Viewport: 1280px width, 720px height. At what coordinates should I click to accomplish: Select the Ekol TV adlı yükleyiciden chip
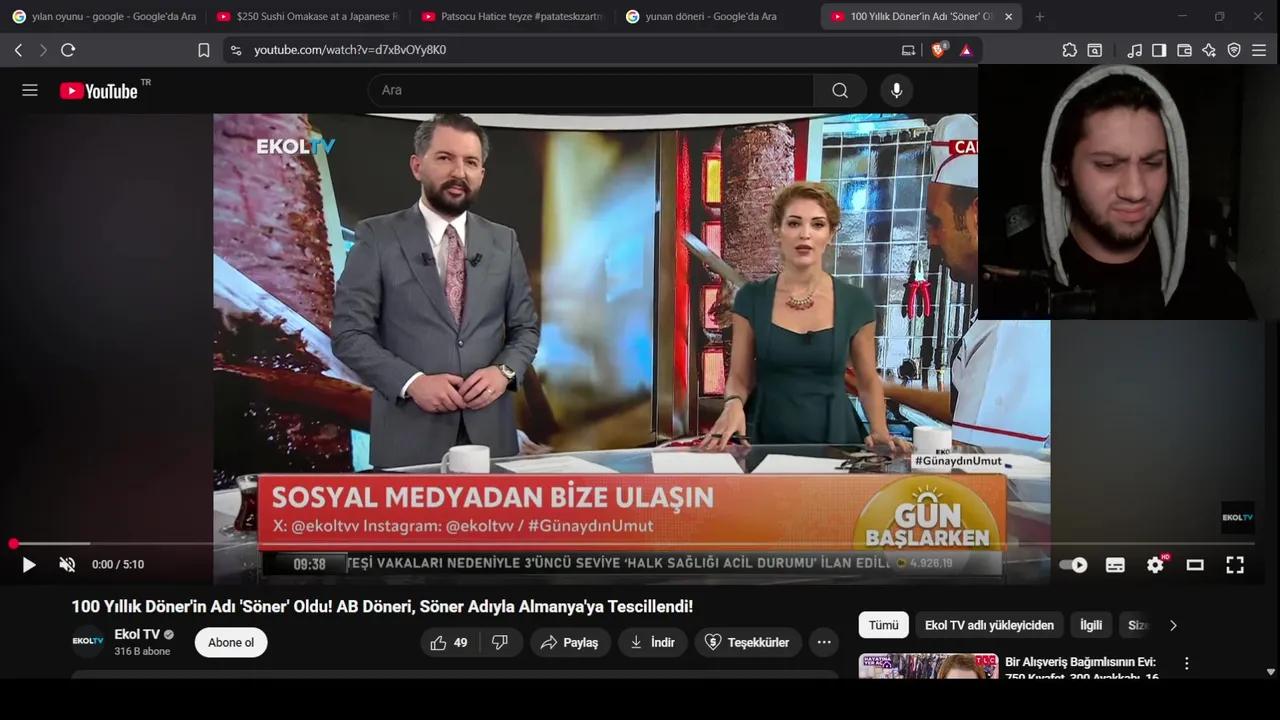coord(989,625)
